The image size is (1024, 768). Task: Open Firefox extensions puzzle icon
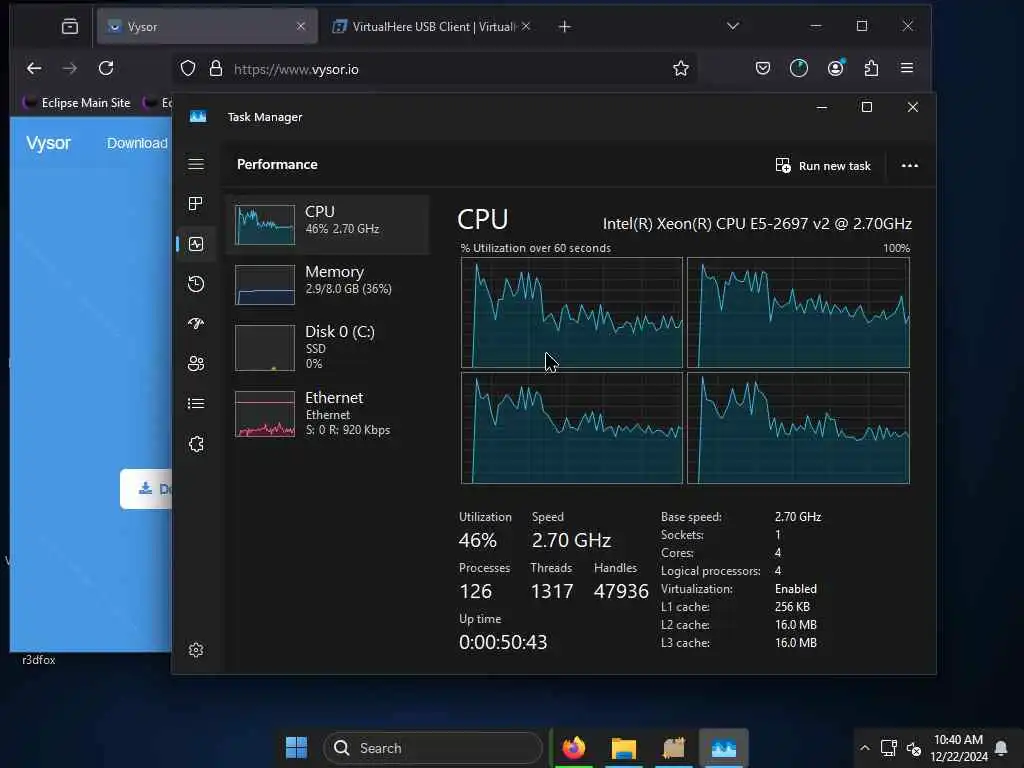click(871, 68)
